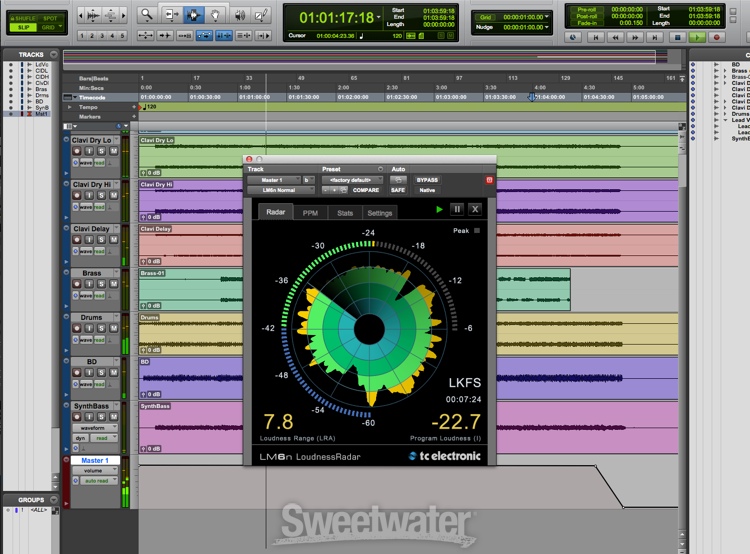Switch to the PPM tab
Image resolution: width=750 pixels, height=554 pixels.
tap(310, 213)
